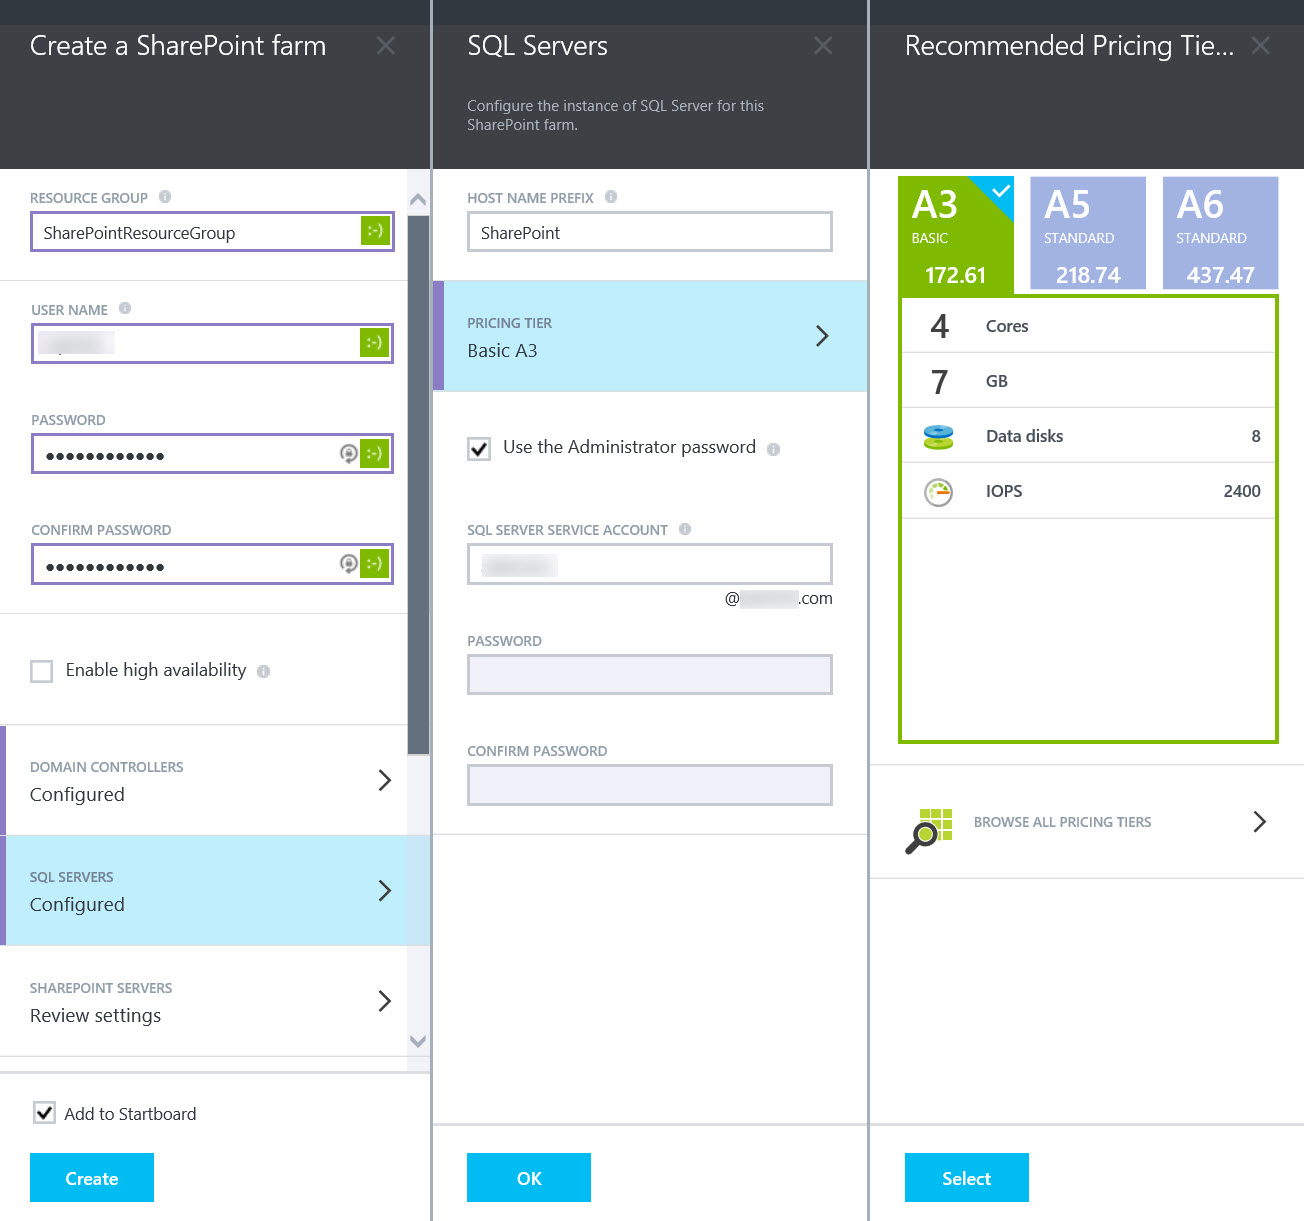1304x1221 pixels.
Task: Select the A6 Standard pricing tile
Action: (1220, 233)
